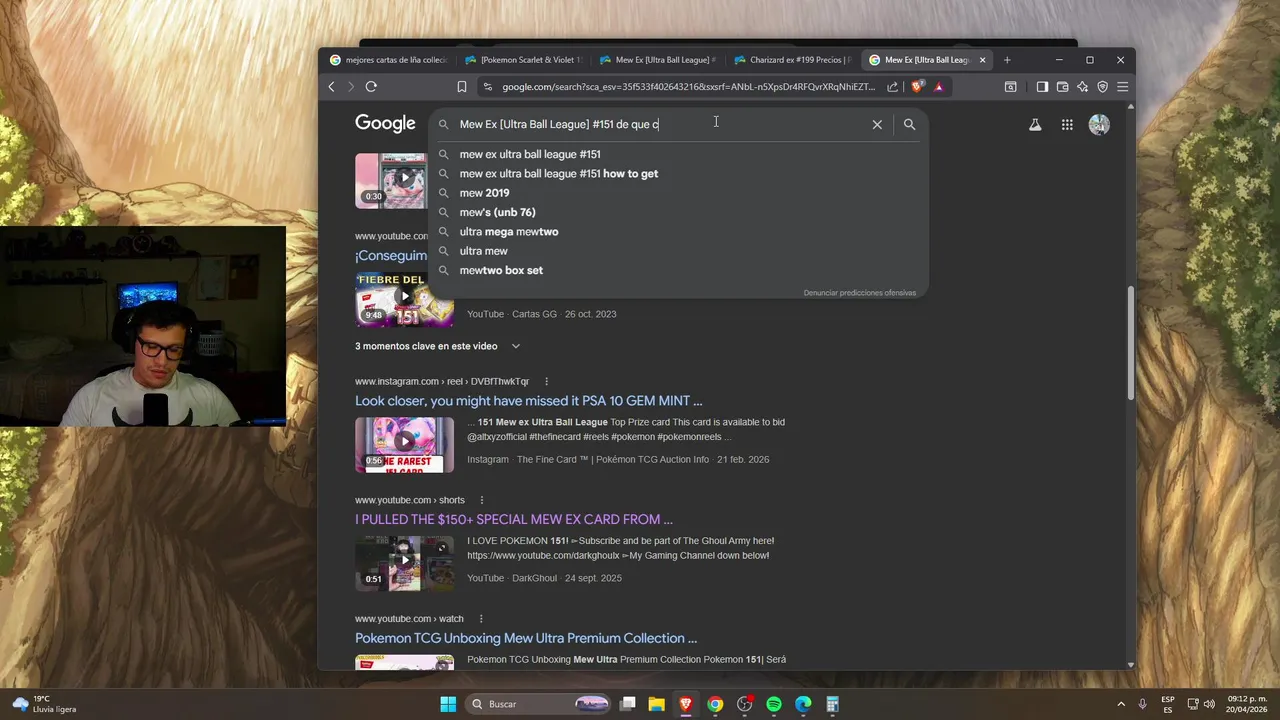Focus the Google search input field
This screenshot has width=1280, height=720.
(x=660, y=124)
